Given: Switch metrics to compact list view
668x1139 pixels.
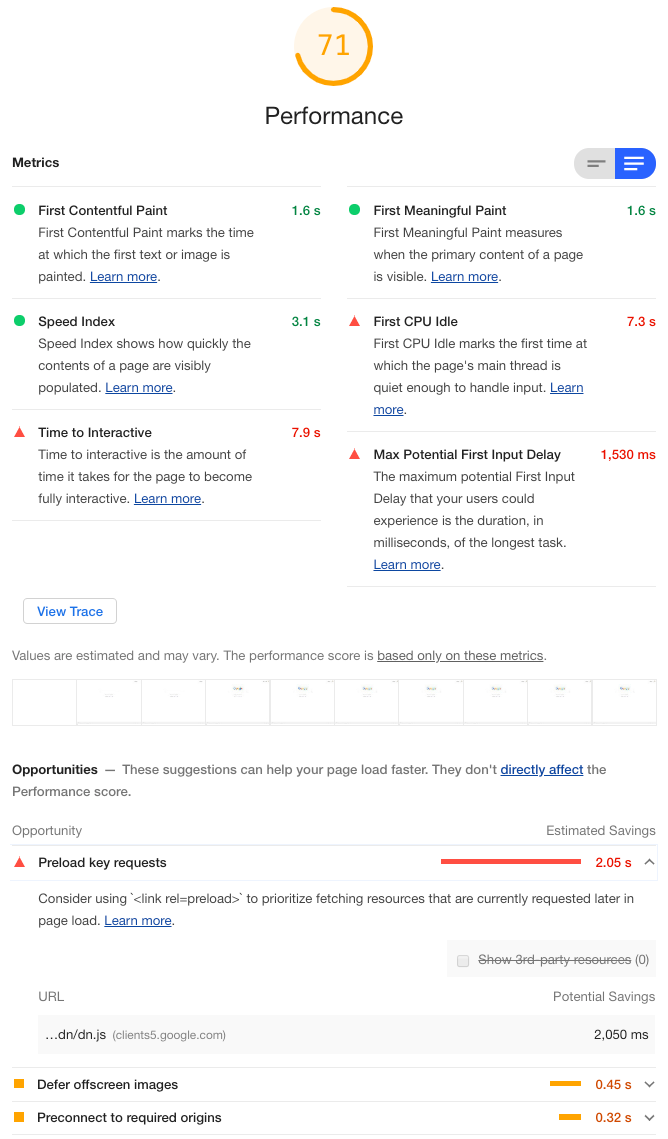Looking at the screenshot, I should pyautogui.click(x=596, y=164).
